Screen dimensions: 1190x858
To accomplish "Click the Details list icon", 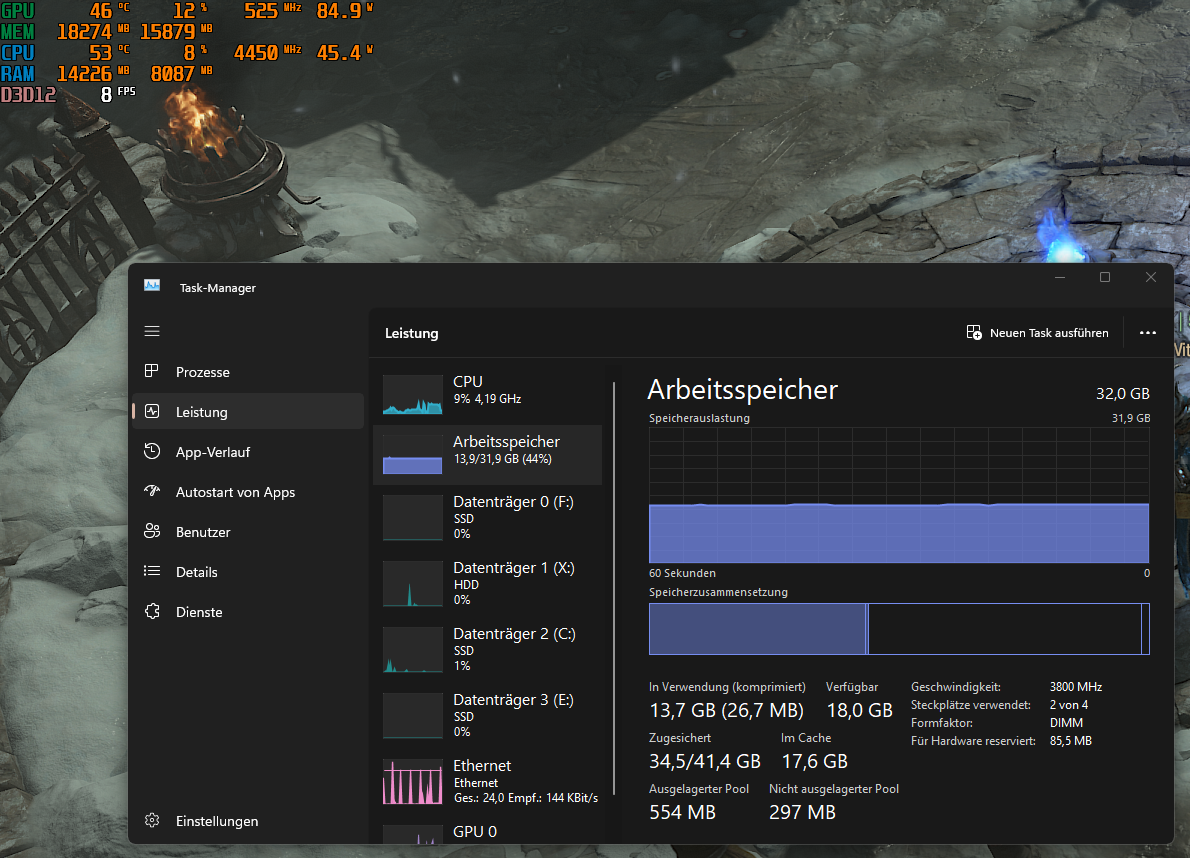I will click(x=152, y=570).
